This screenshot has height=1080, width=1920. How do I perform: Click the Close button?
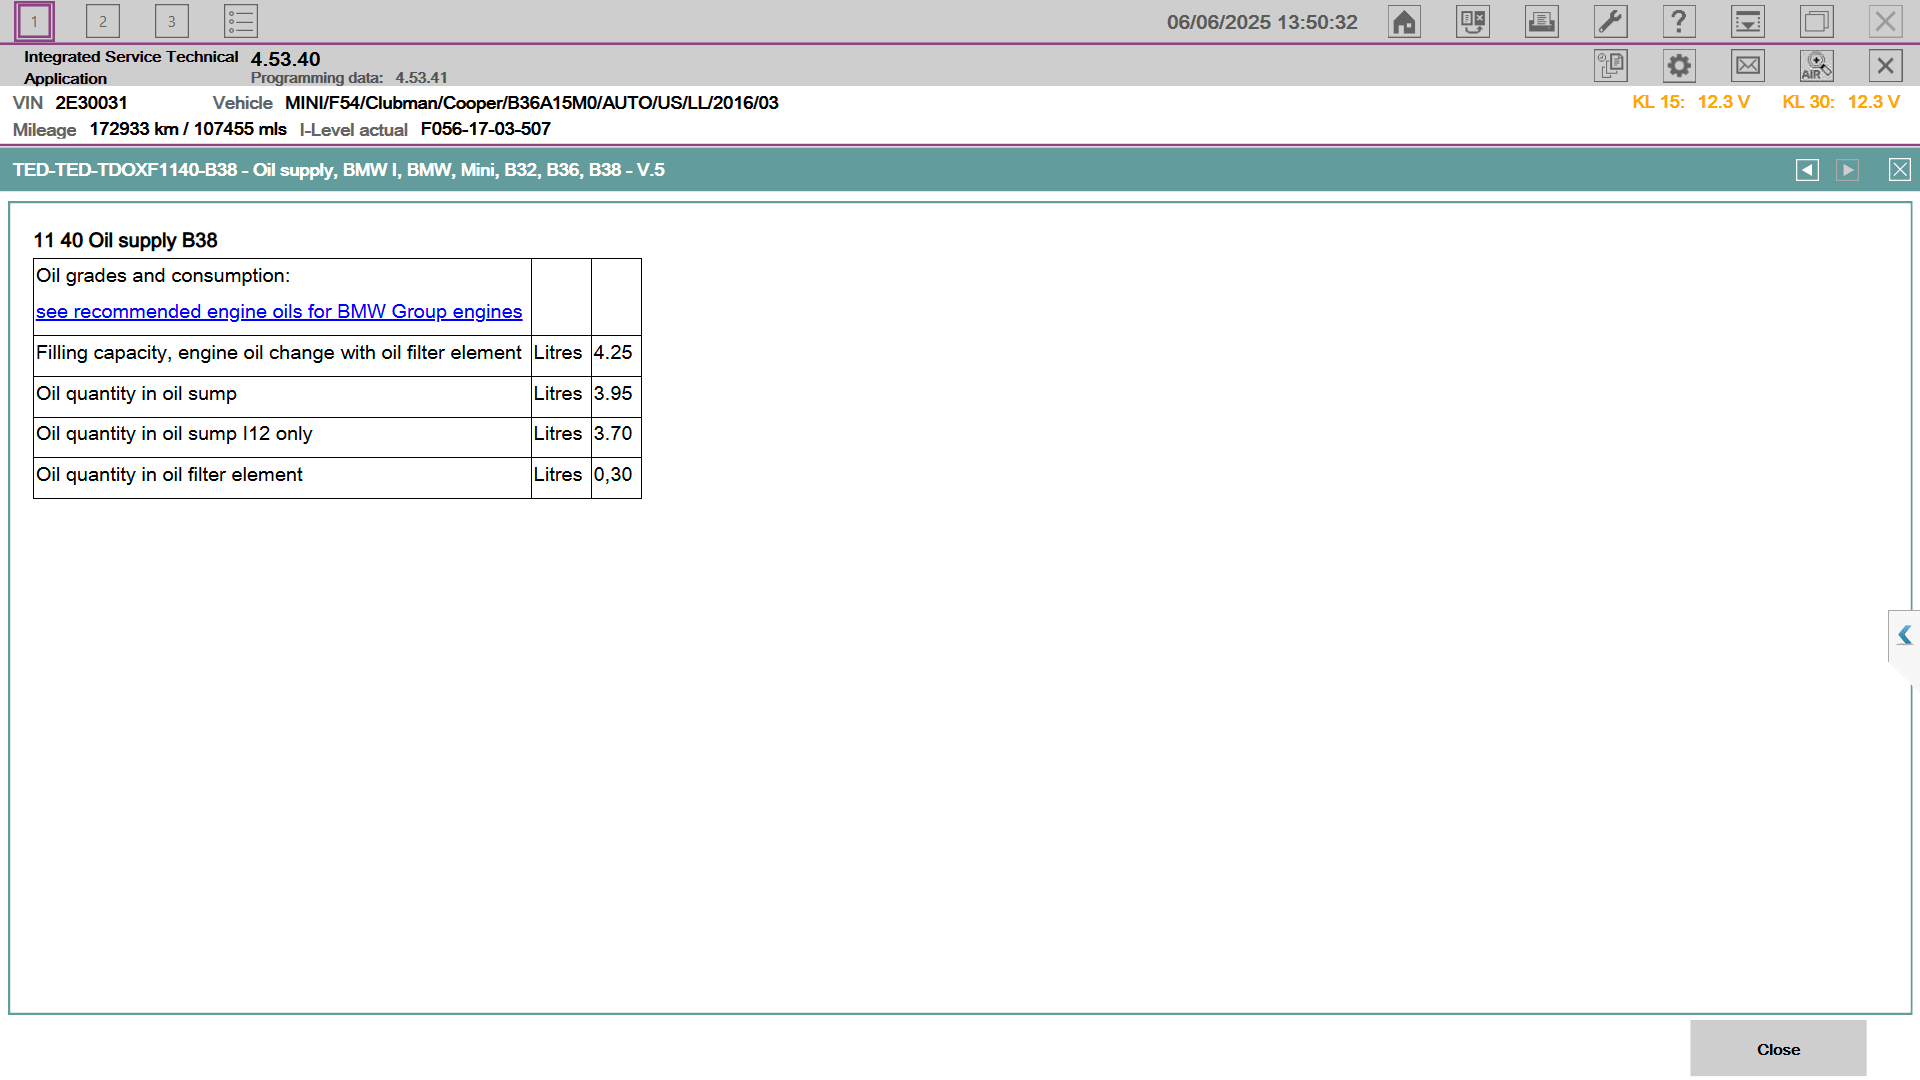1778,1049
